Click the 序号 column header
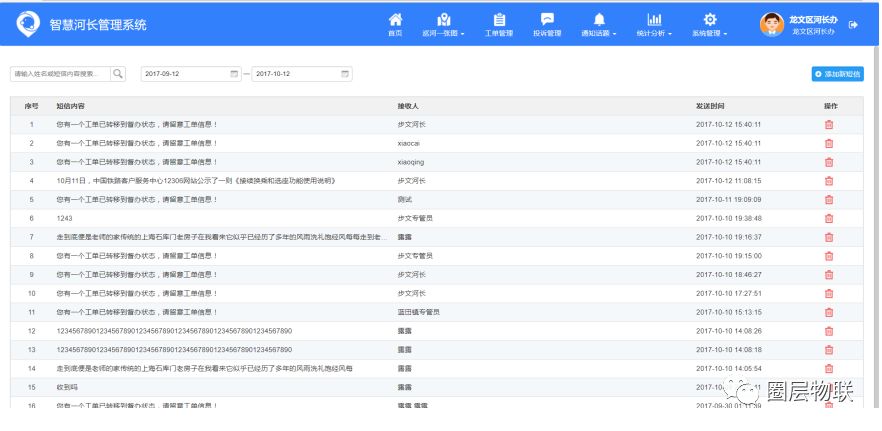 (32, 106)
